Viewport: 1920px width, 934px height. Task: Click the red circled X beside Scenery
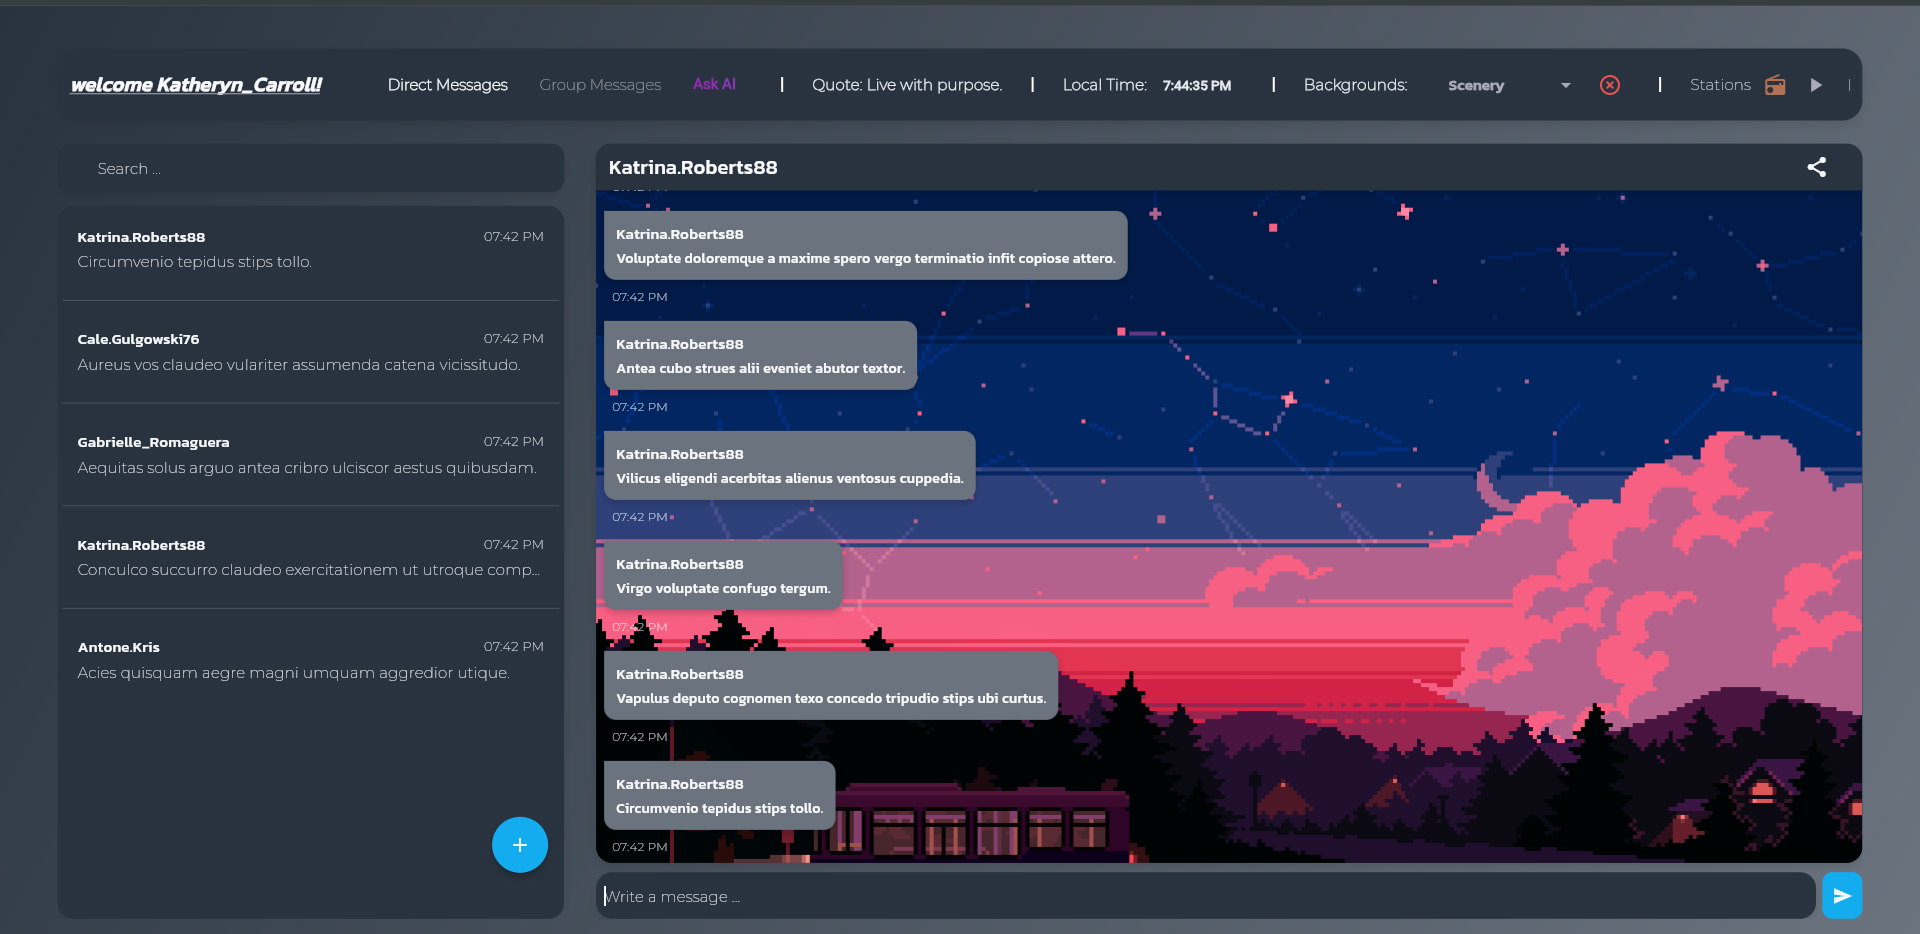pyautogui.click(x=1610, y=85)
